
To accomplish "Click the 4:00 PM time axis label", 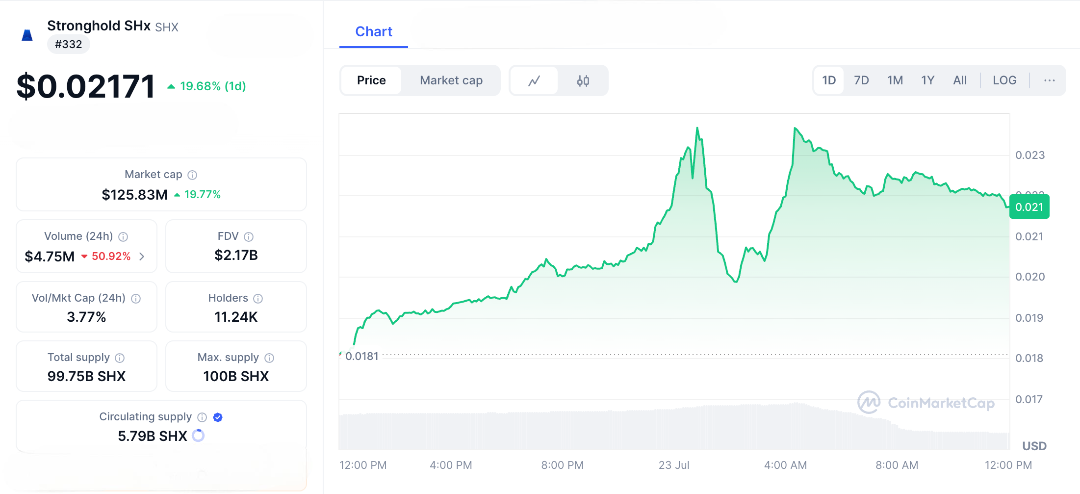I will coord(450,466).
